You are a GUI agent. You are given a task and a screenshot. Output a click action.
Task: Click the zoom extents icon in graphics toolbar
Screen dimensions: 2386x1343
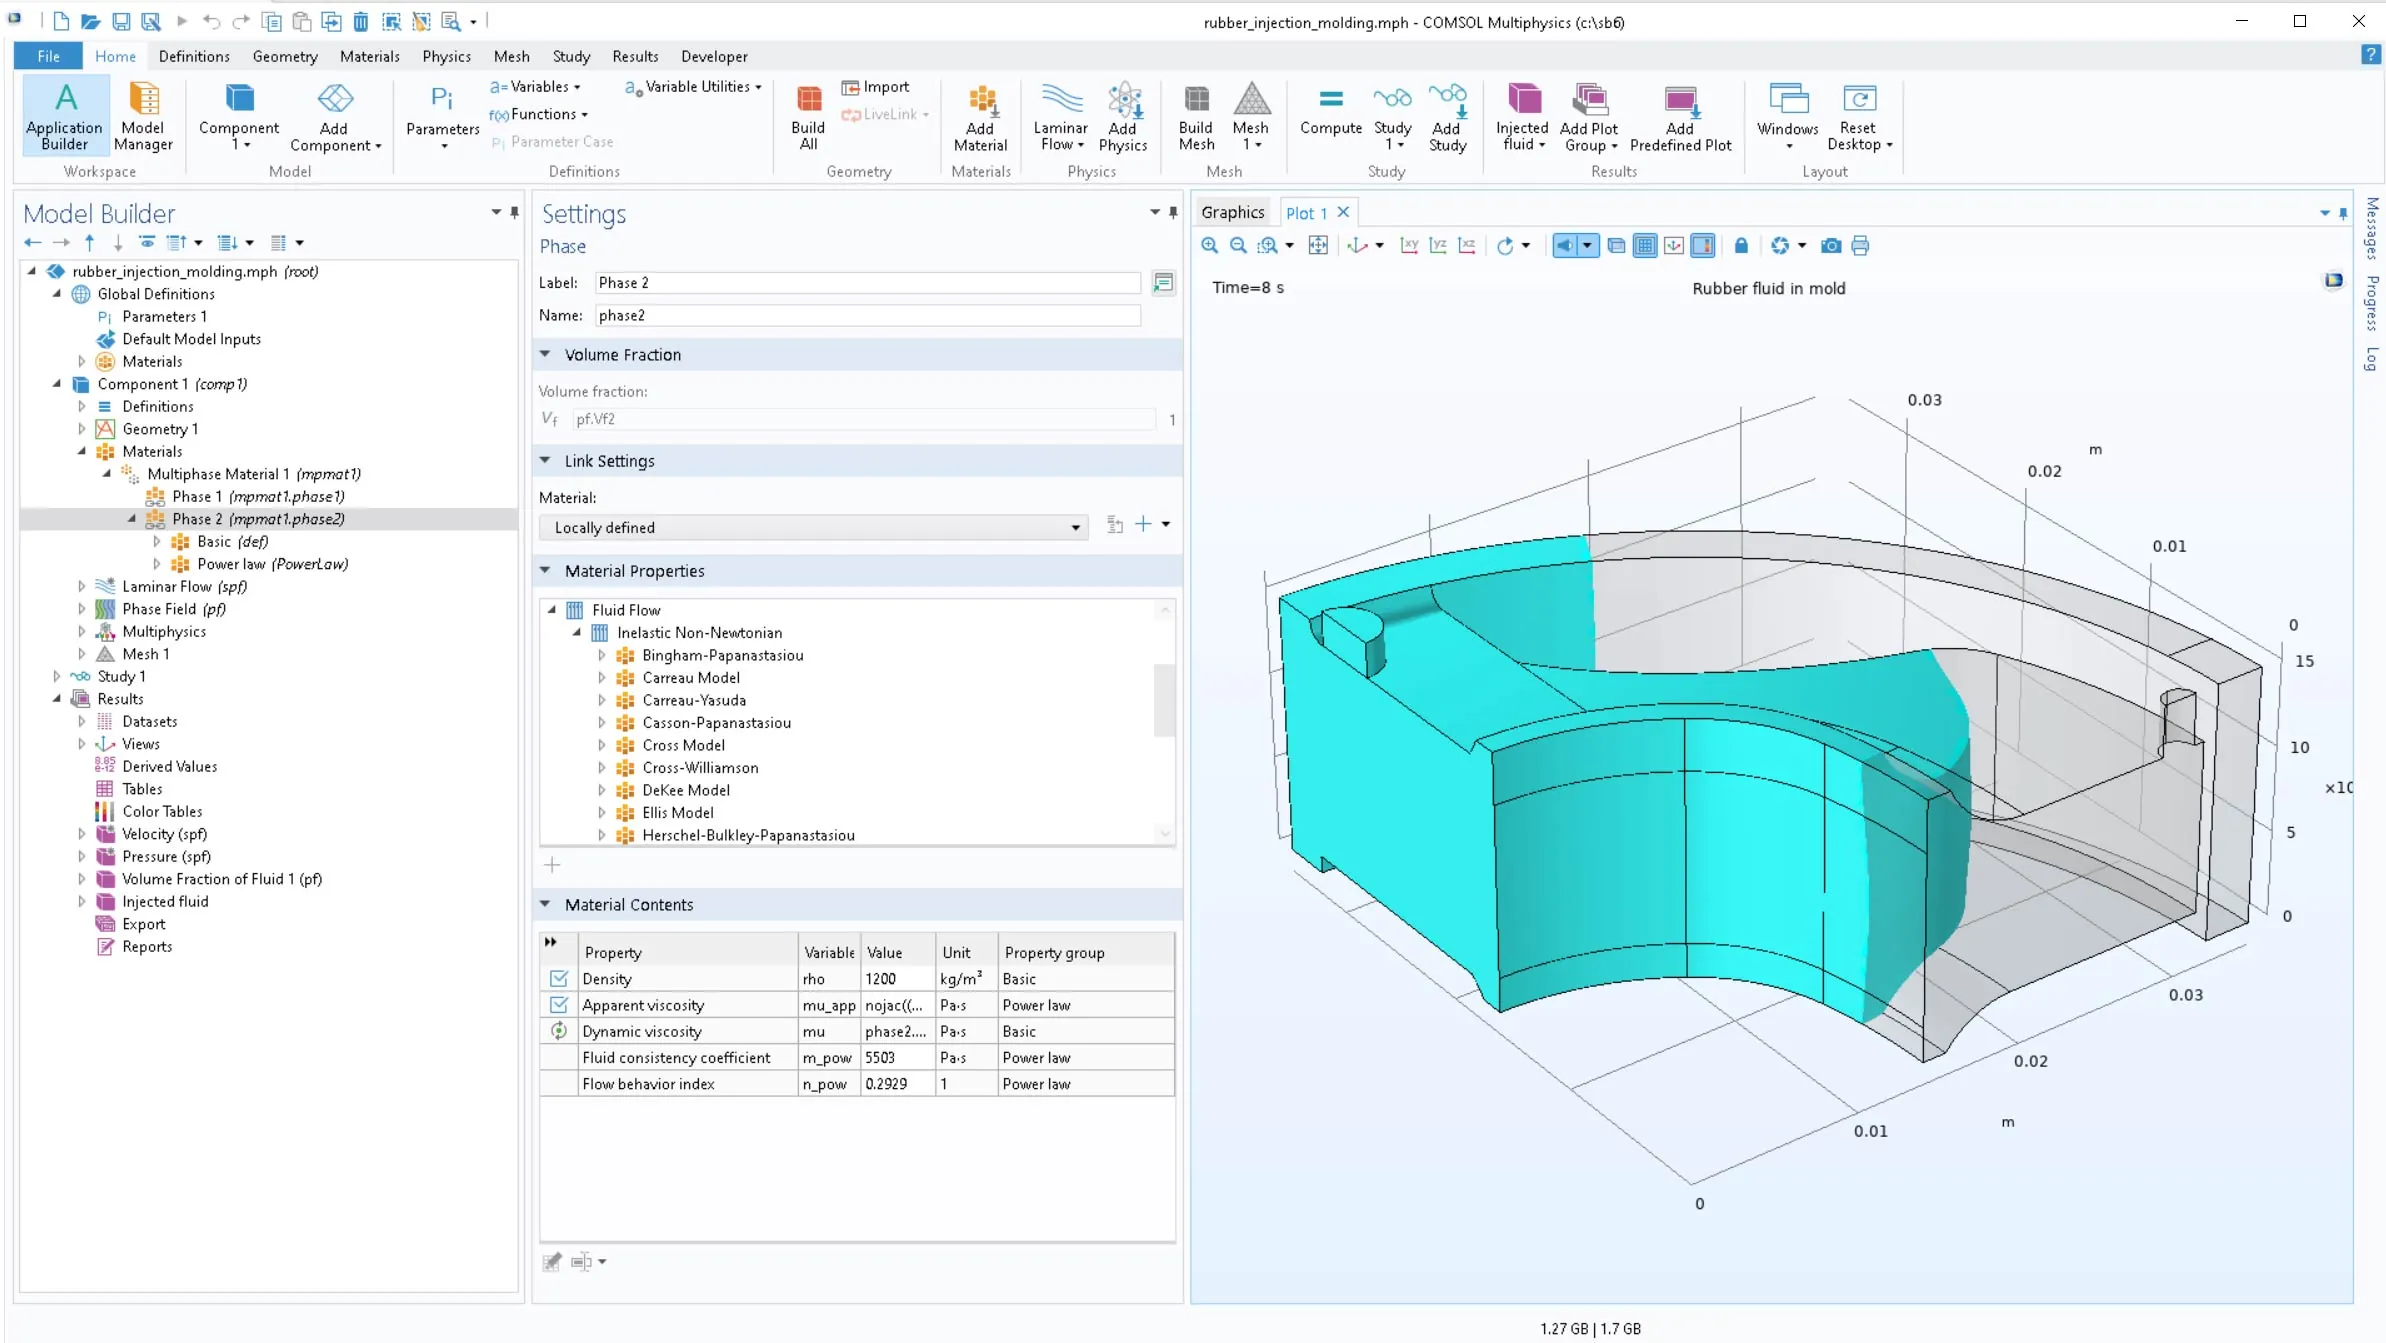tap(1318, 246)
